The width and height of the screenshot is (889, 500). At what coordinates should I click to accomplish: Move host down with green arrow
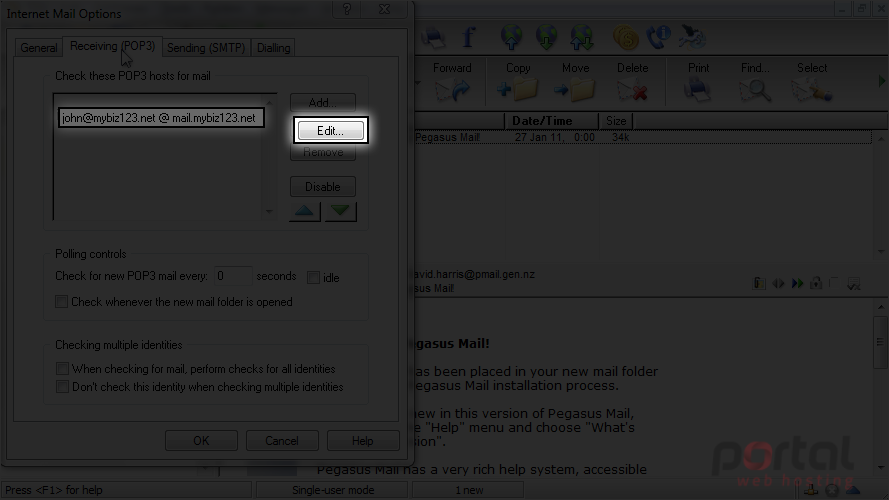pos(340,211)
